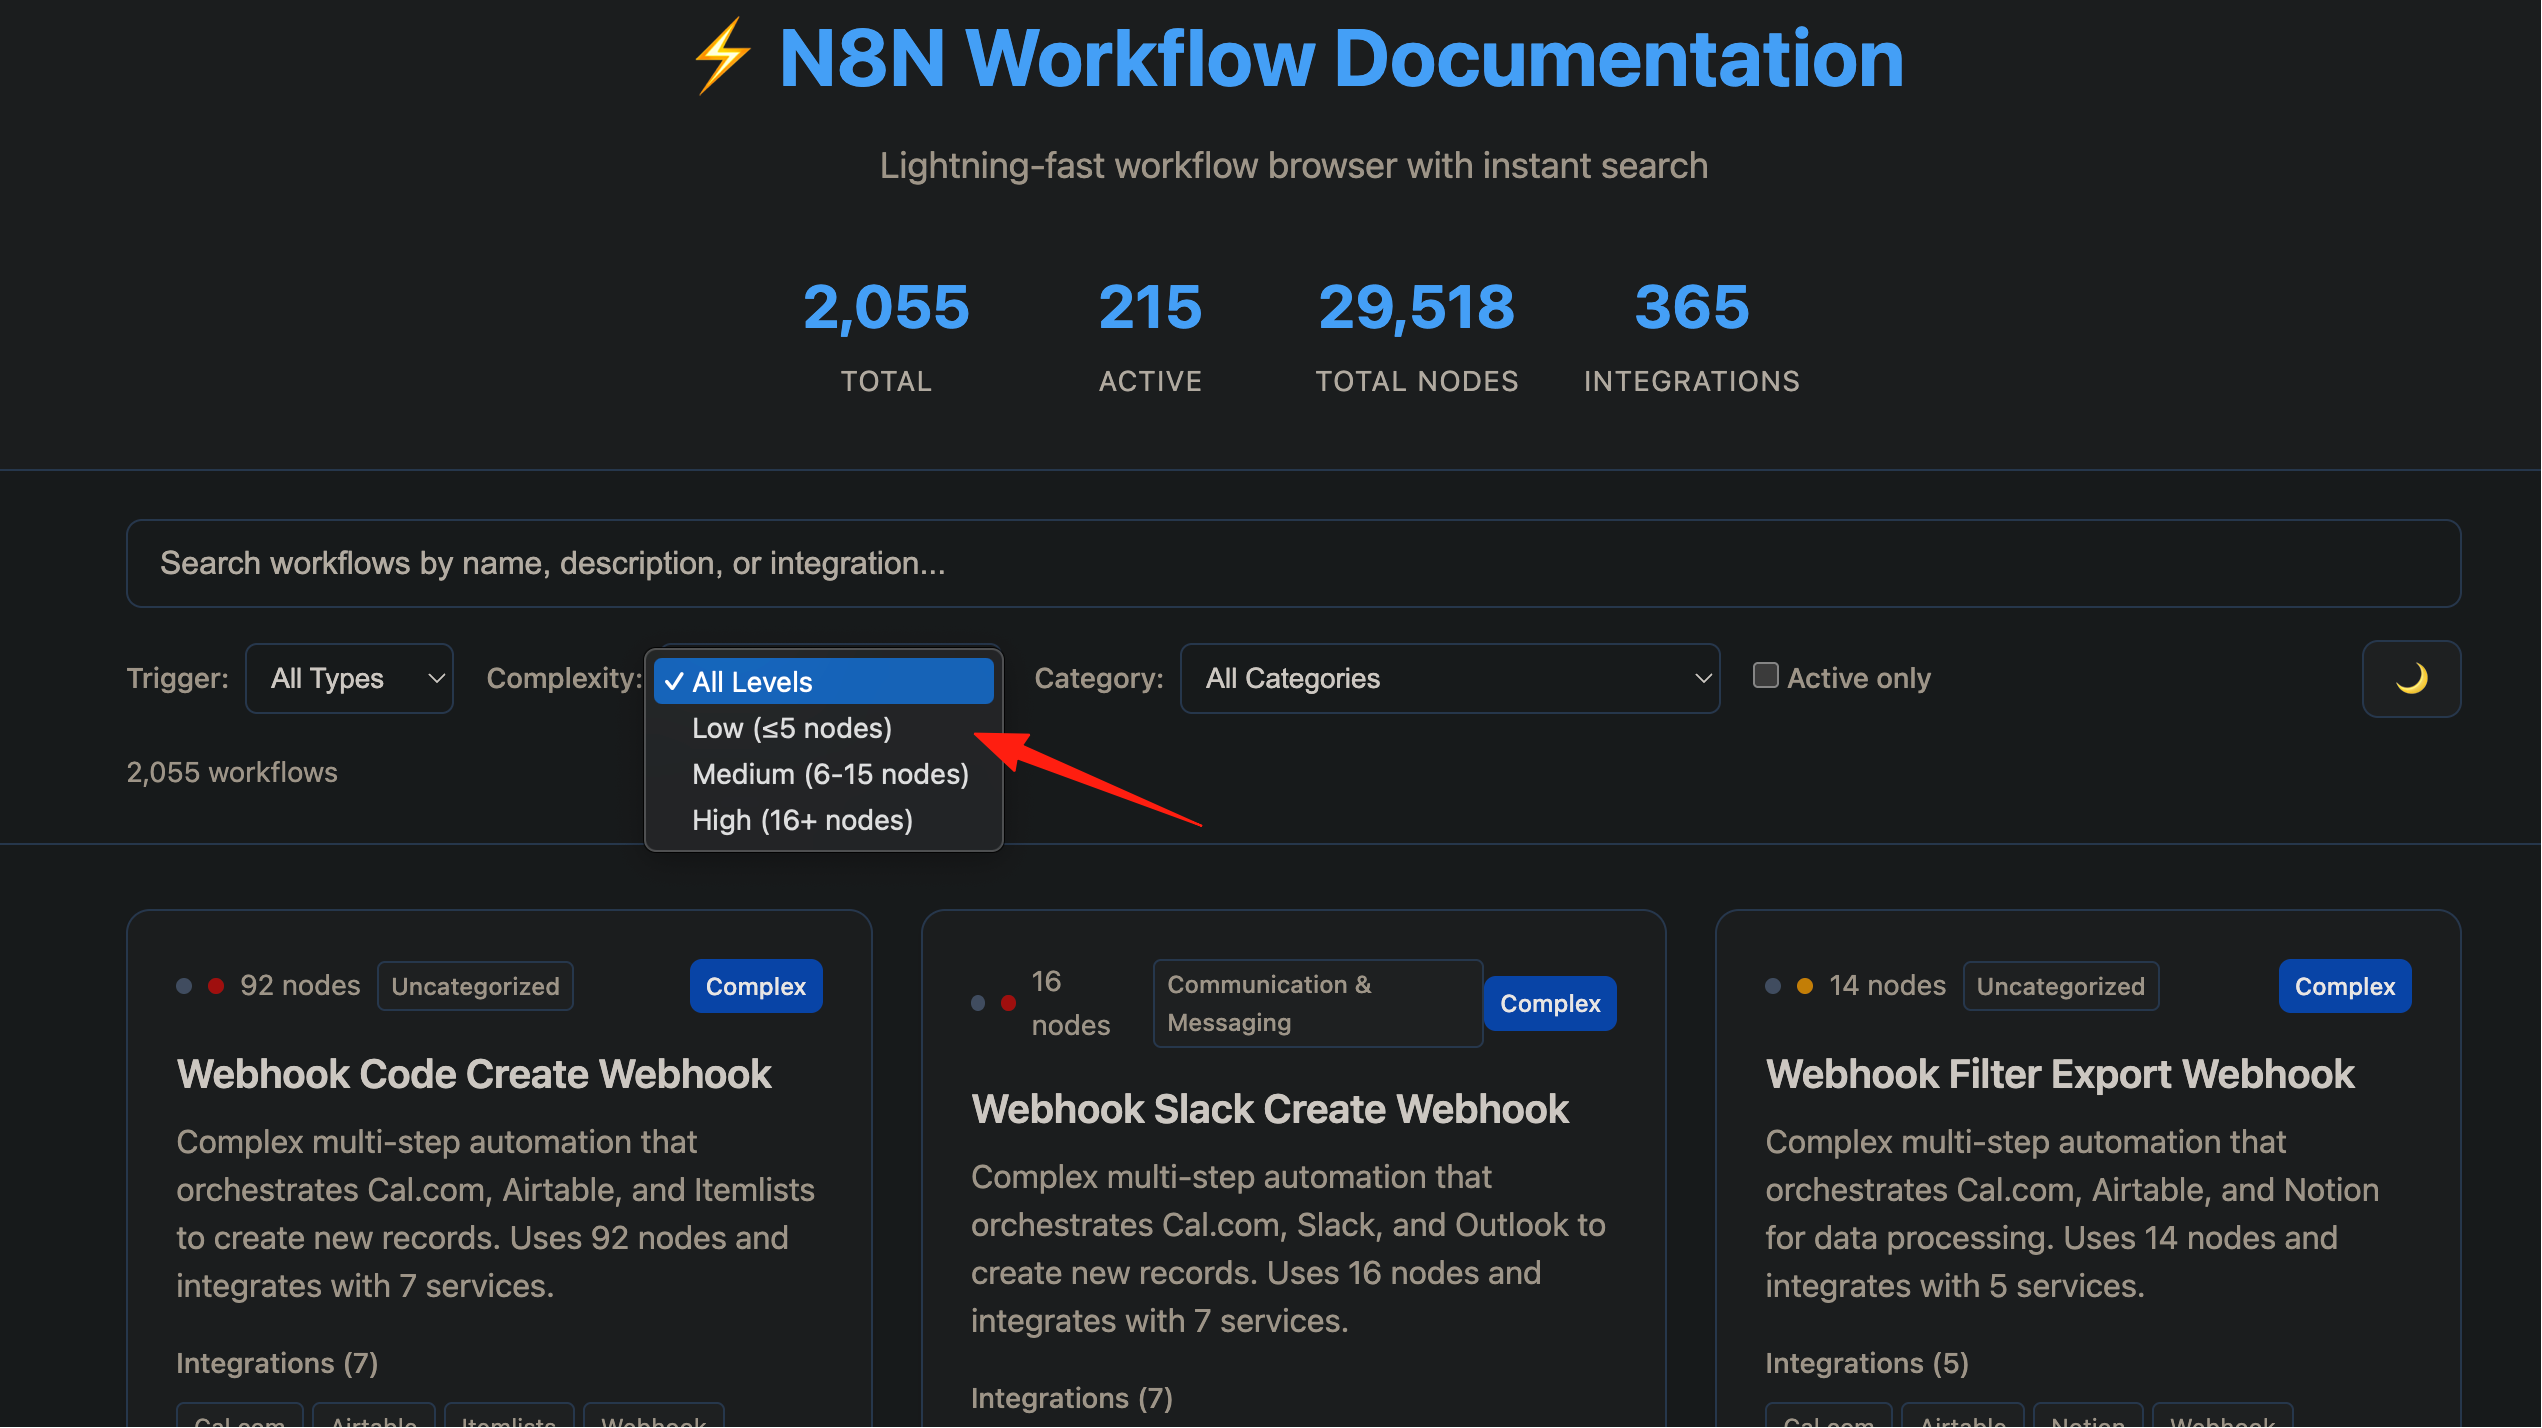The height and width of the screenshot is (1428, 2542).
Task: Click Uncategorized tag on 14 nodes card
Action: pos(2061,987)
